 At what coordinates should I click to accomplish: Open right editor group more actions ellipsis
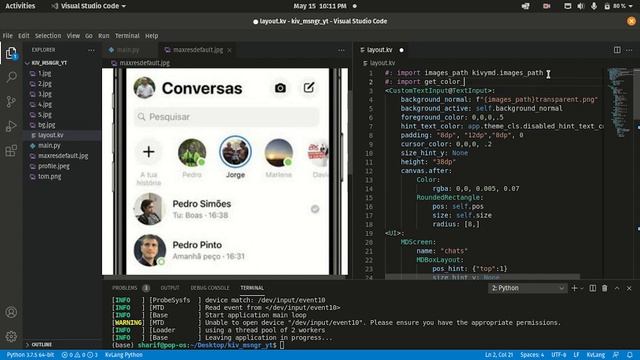[629, 50]
